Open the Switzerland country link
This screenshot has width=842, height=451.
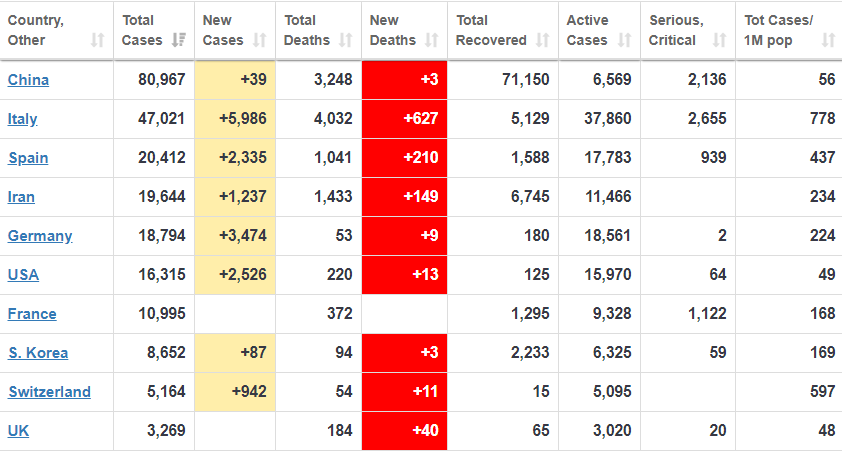49,392
